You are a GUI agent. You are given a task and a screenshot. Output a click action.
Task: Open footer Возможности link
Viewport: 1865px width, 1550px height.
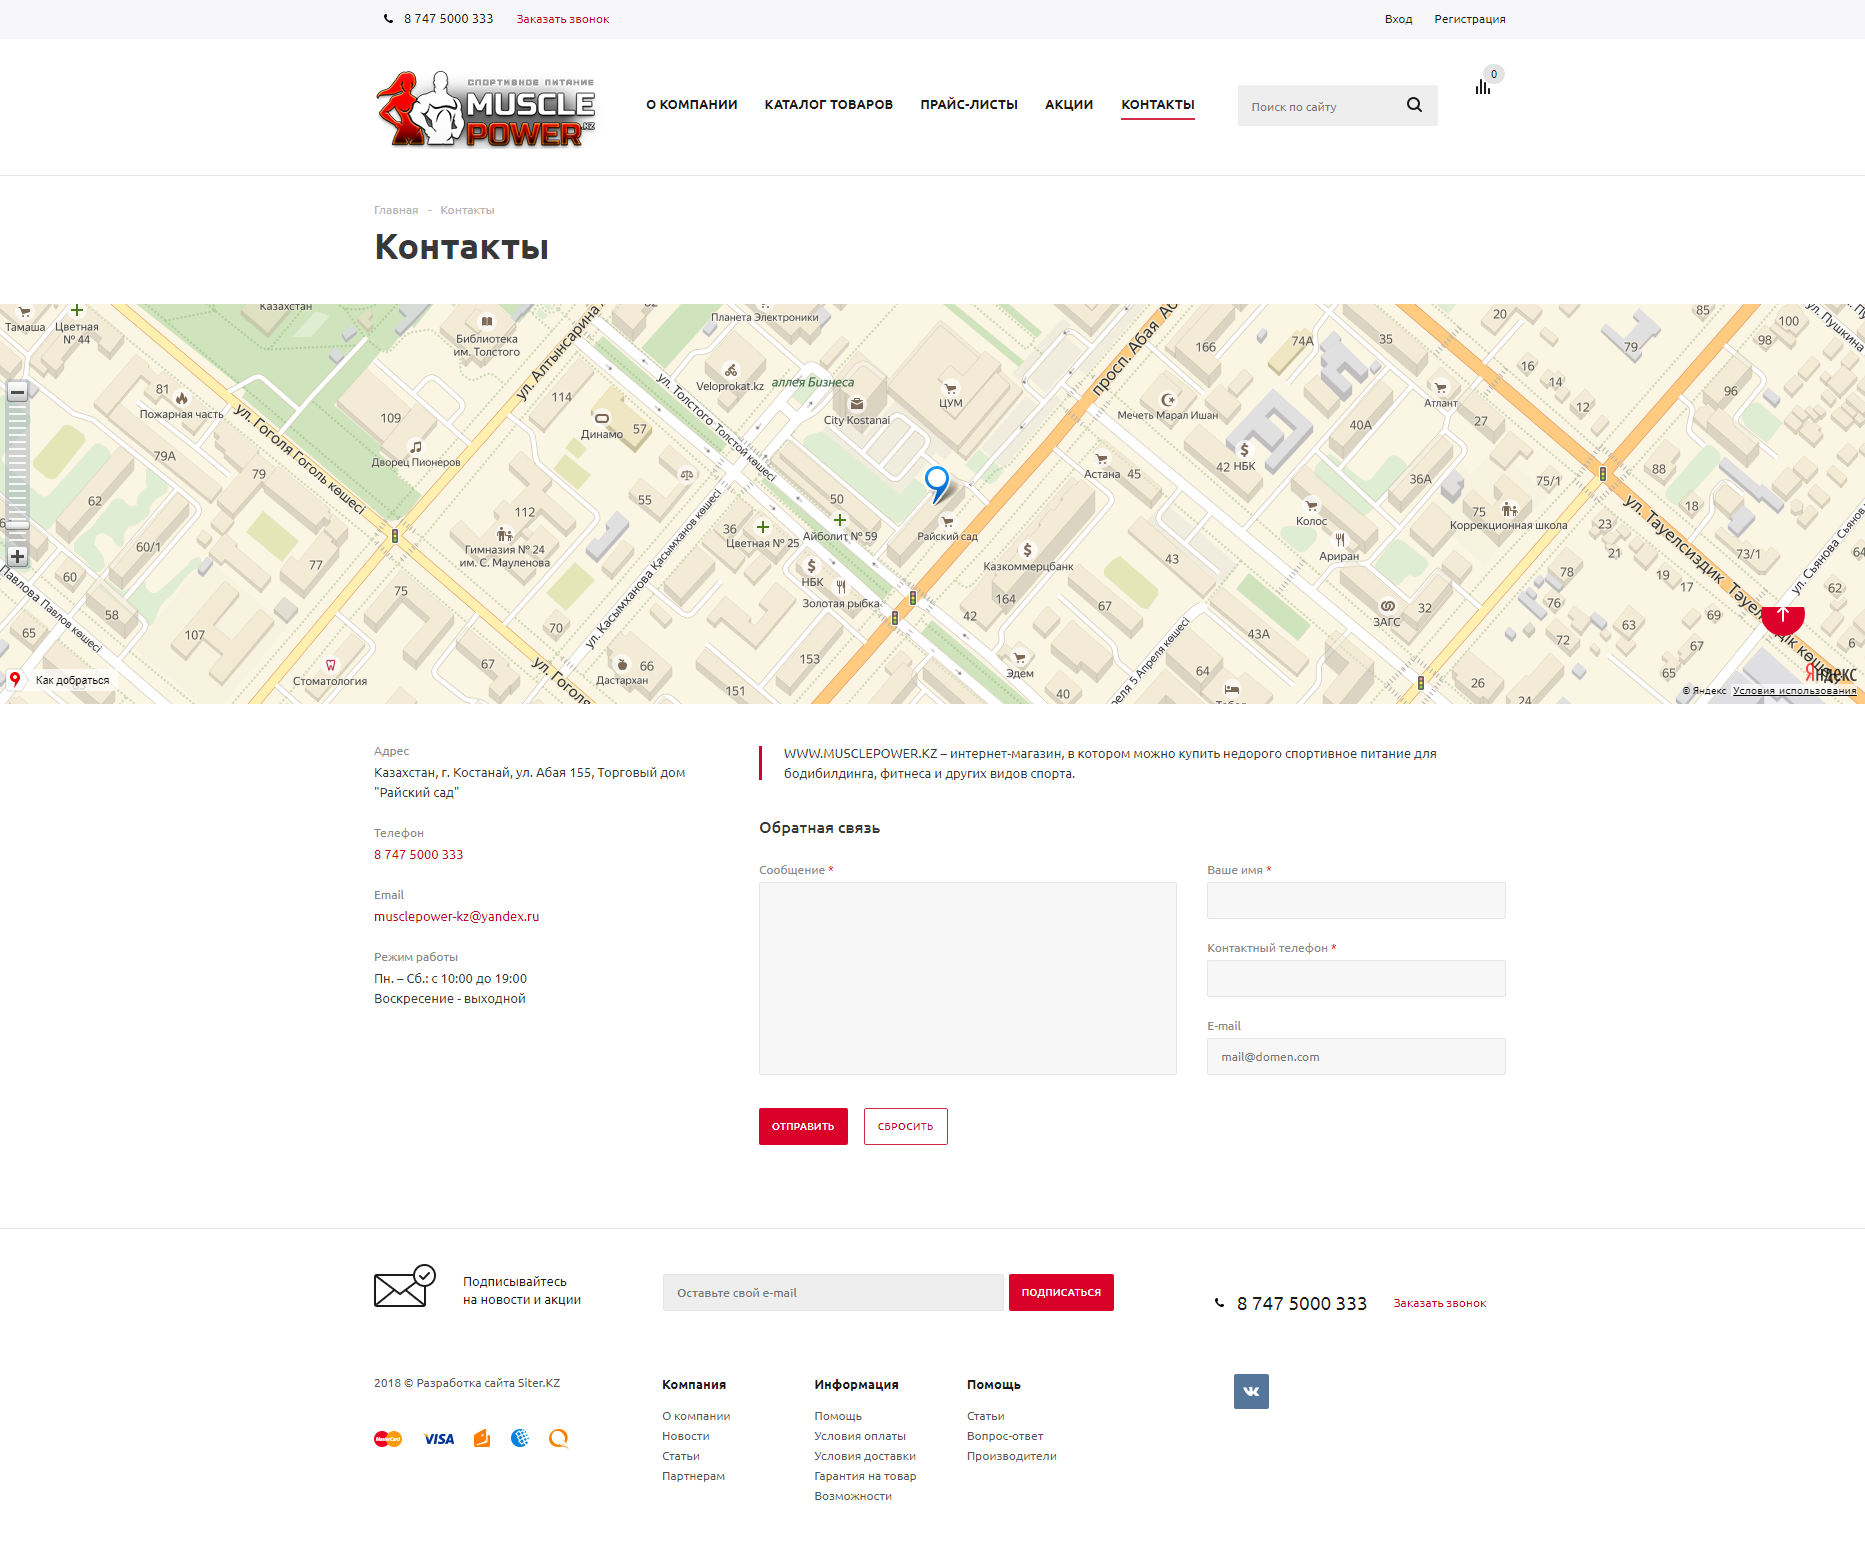(x=853, y=1496)
